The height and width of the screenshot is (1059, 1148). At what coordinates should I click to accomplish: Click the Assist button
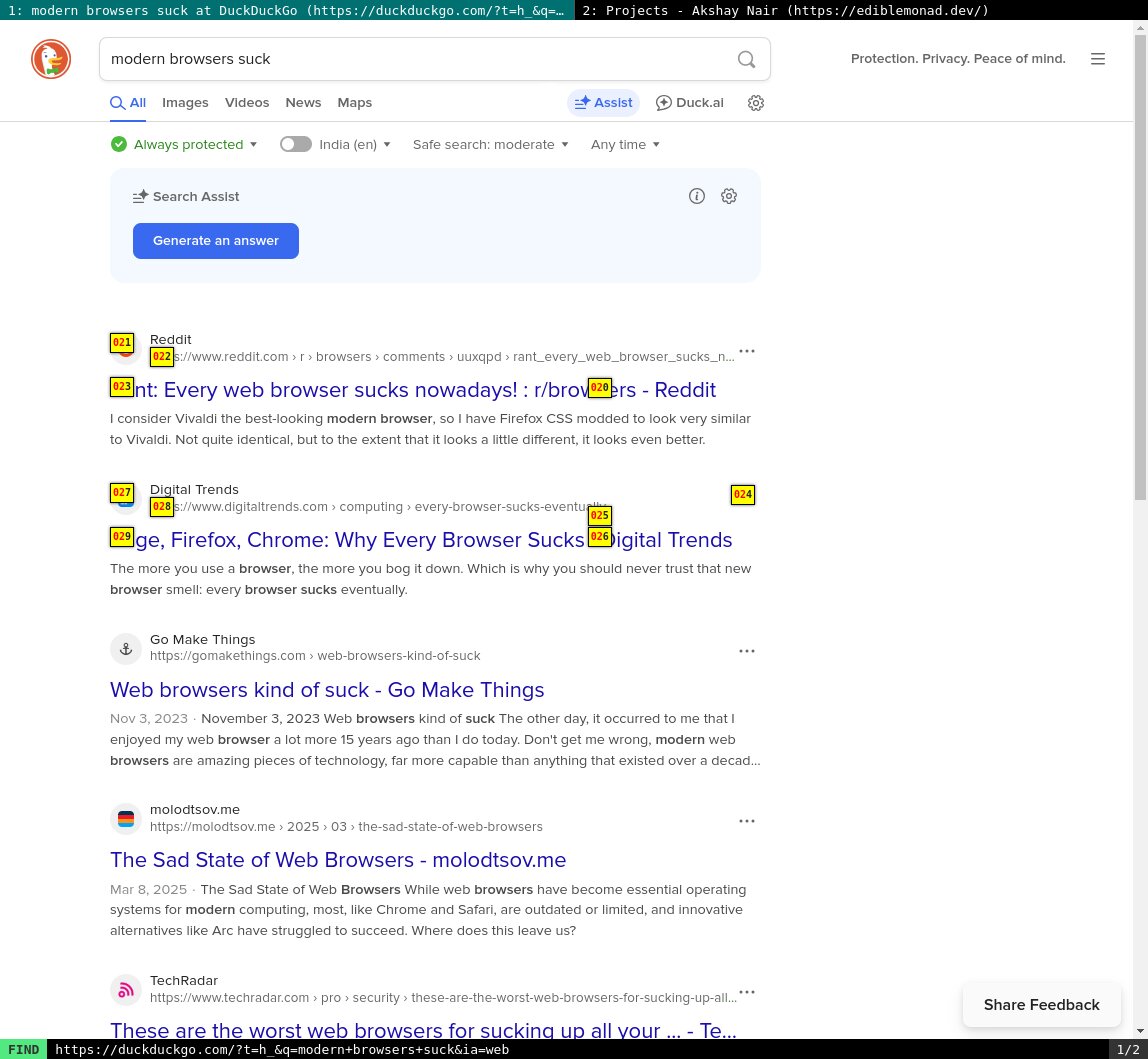click(x=603, y=103)
